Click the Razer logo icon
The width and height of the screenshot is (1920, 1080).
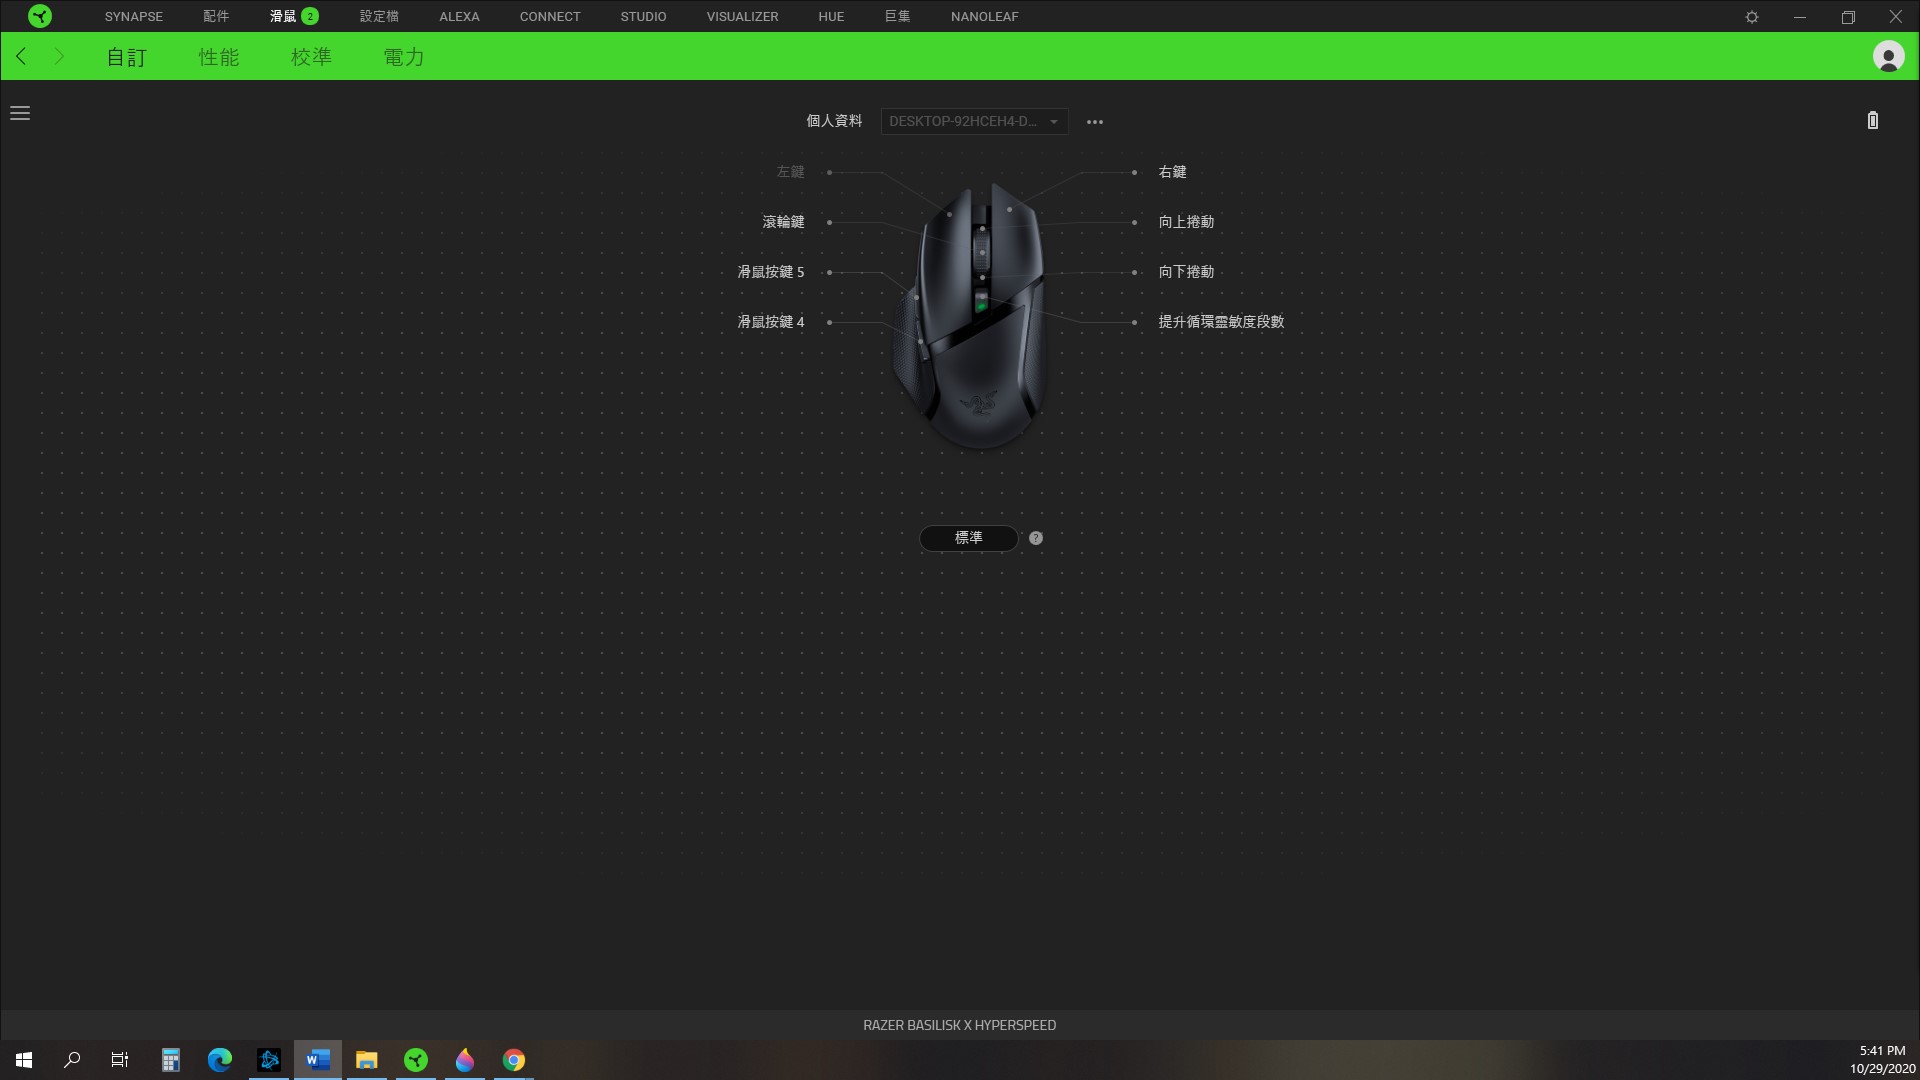point(40,16)
